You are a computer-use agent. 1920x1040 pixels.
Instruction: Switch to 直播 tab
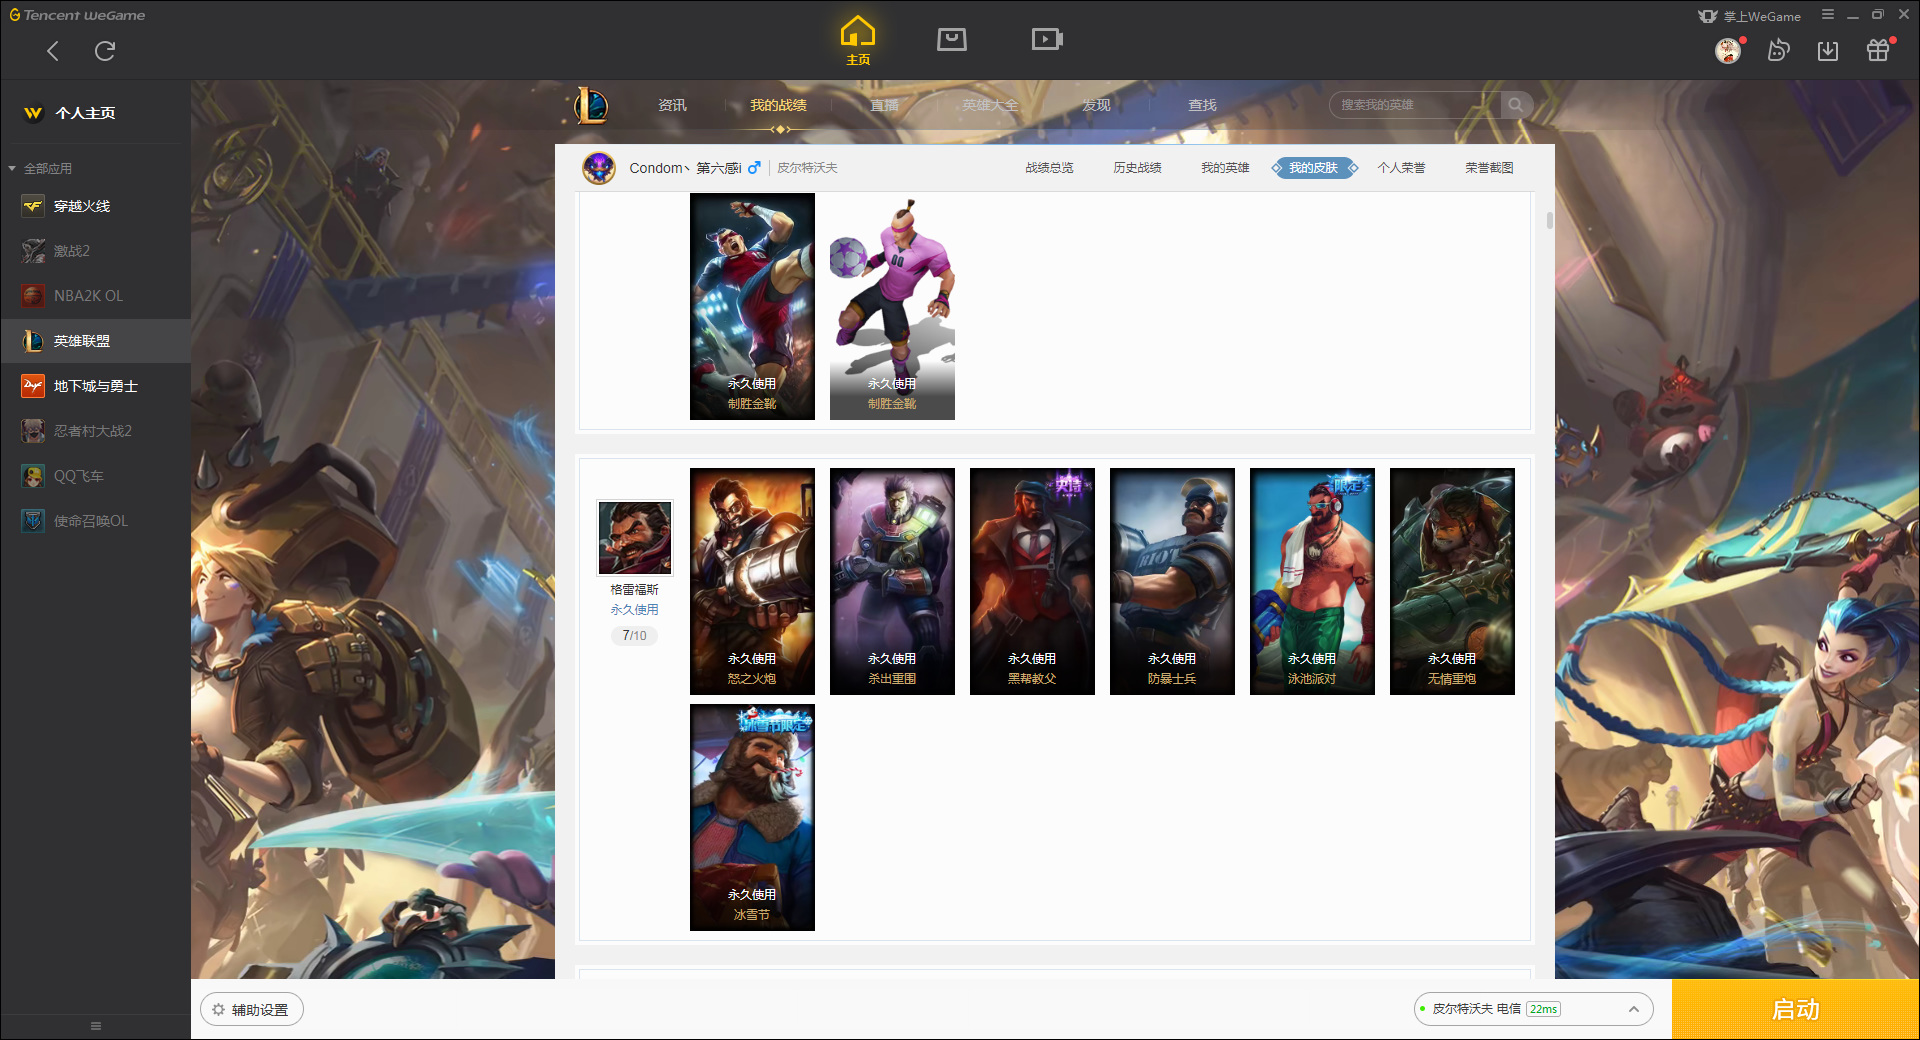click(x=884, y=105)
